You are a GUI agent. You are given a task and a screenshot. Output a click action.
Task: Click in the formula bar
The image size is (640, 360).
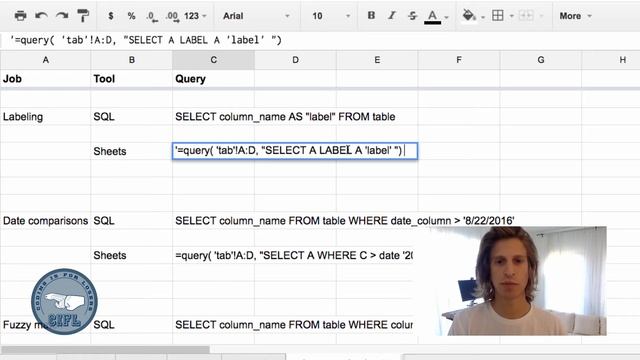coord(320,40)
